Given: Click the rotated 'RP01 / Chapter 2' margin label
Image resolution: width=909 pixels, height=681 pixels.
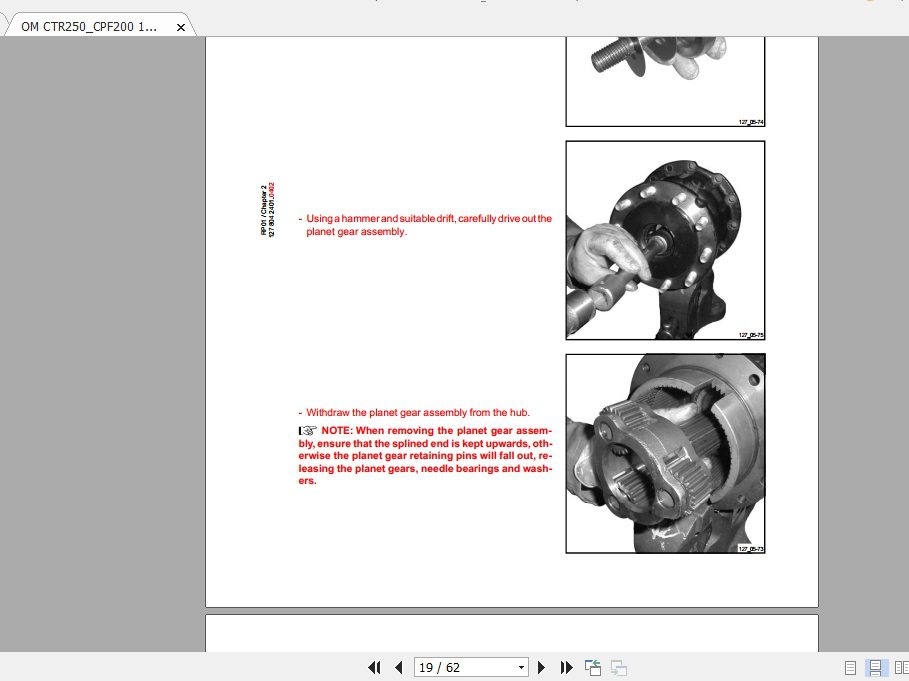Looking at the screenshot, I should (x=264, y=210).
